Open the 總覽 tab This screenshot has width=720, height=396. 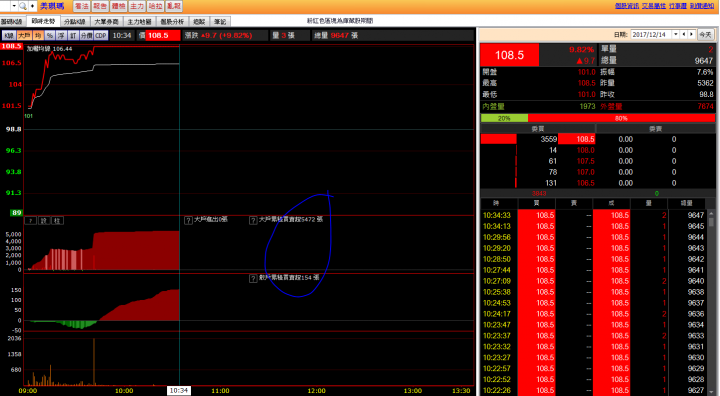(199, 22)
